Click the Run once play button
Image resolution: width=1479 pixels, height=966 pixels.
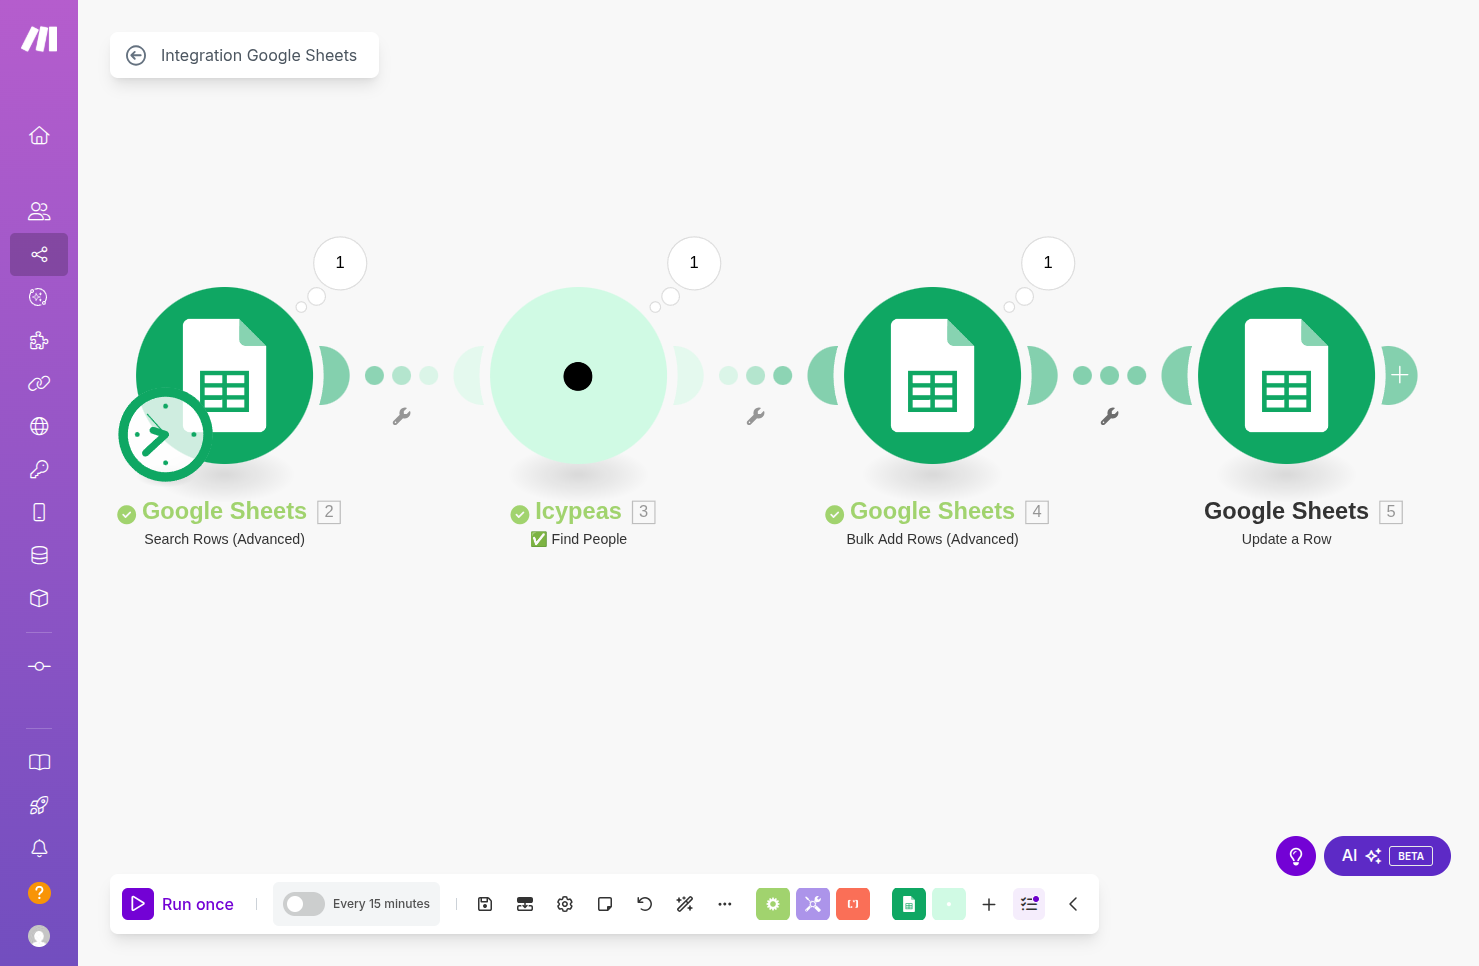coord(138,904)
